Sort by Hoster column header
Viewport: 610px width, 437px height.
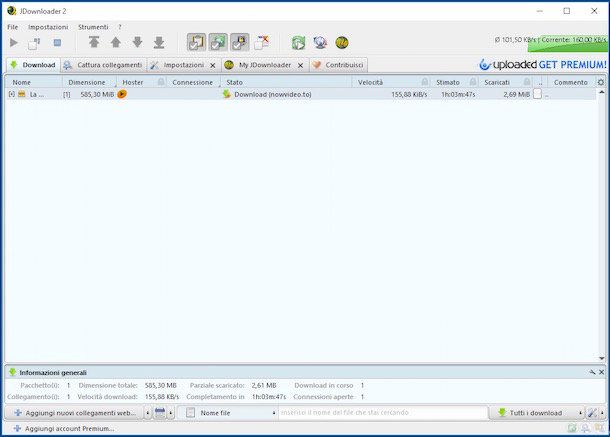[x=133, y=82]
